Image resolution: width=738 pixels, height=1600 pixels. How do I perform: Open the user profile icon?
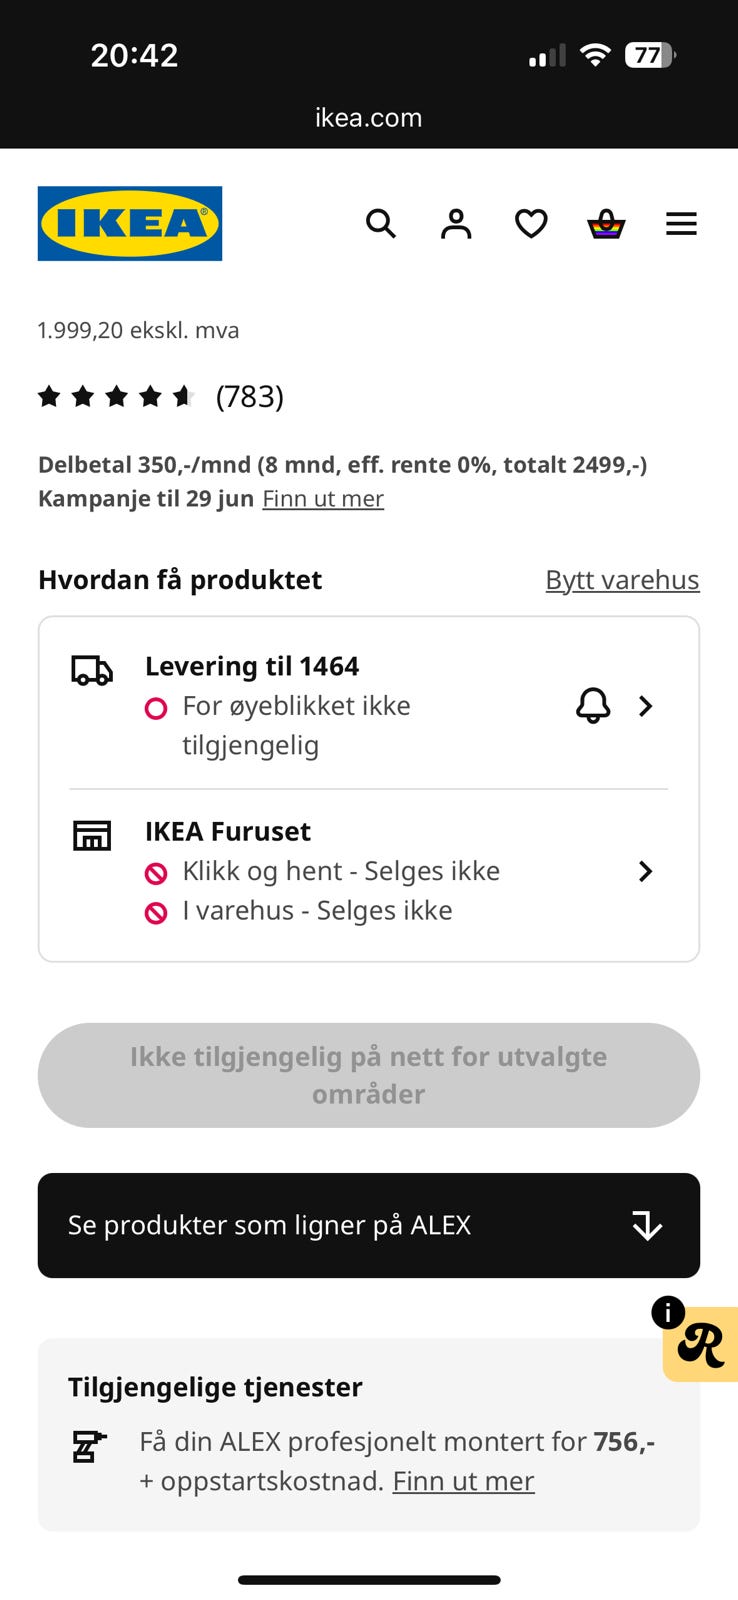coord(456,223)
